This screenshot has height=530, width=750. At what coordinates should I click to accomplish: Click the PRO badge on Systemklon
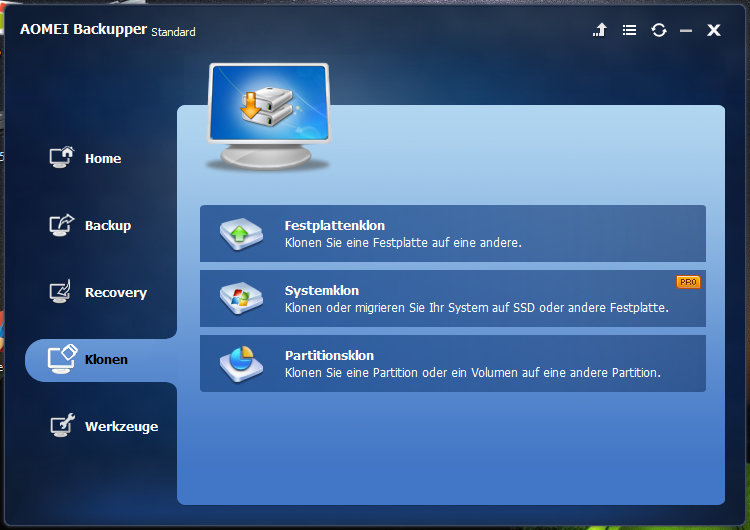[x=688, y=282]
